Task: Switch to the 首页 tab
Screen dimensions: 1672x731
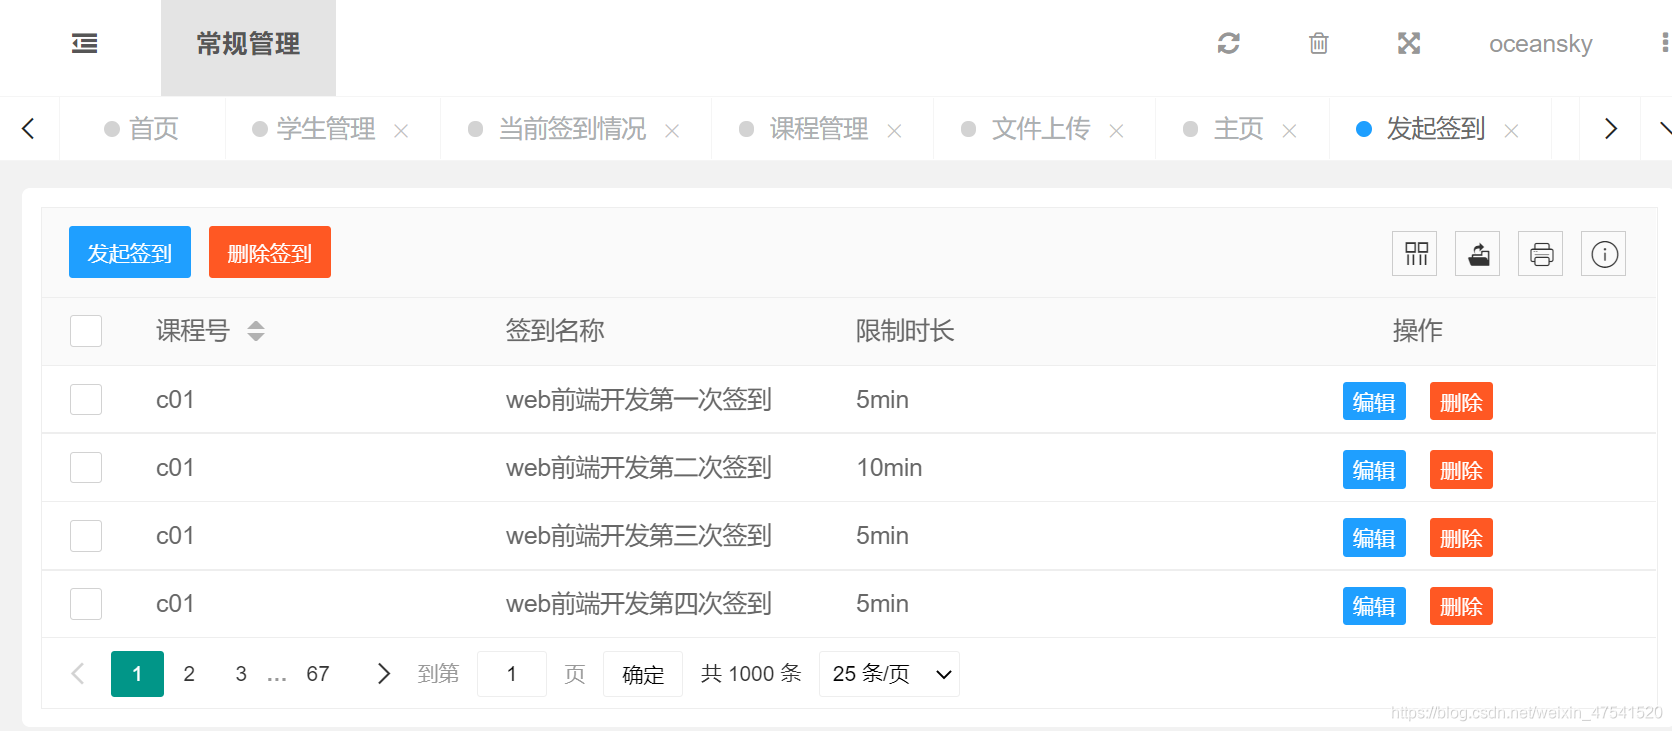Action: point(142,129)
